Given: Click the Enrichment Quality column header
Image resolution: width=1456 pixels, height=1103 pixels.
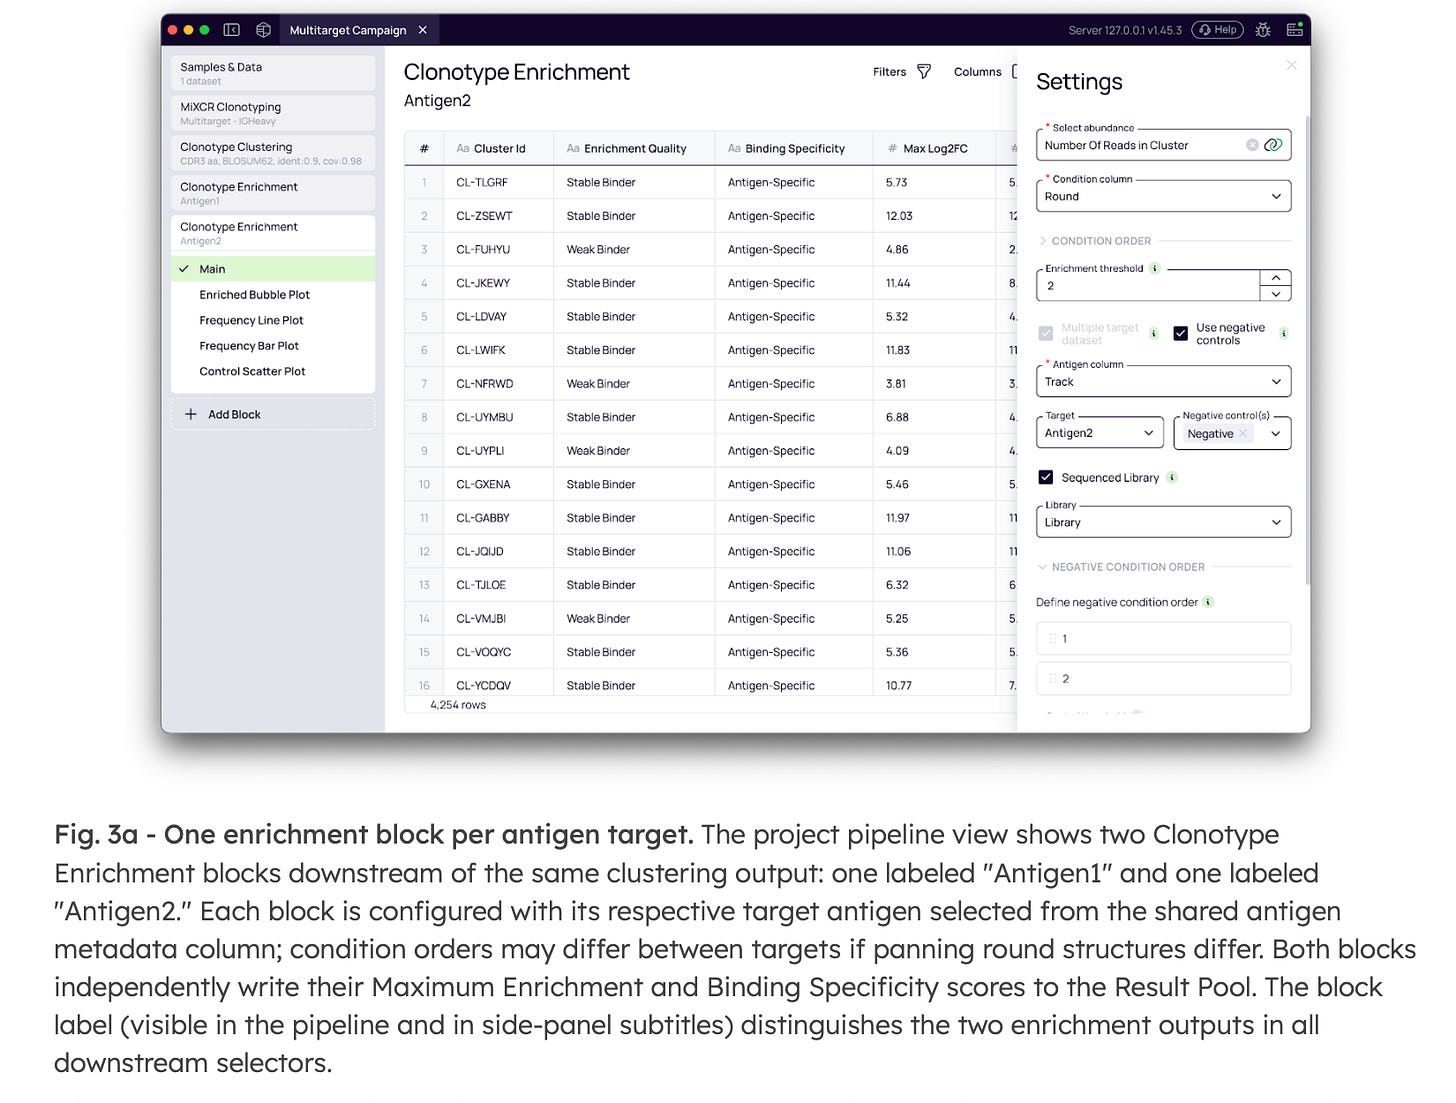Looking at the screenshot, I should tap(634, 148).
